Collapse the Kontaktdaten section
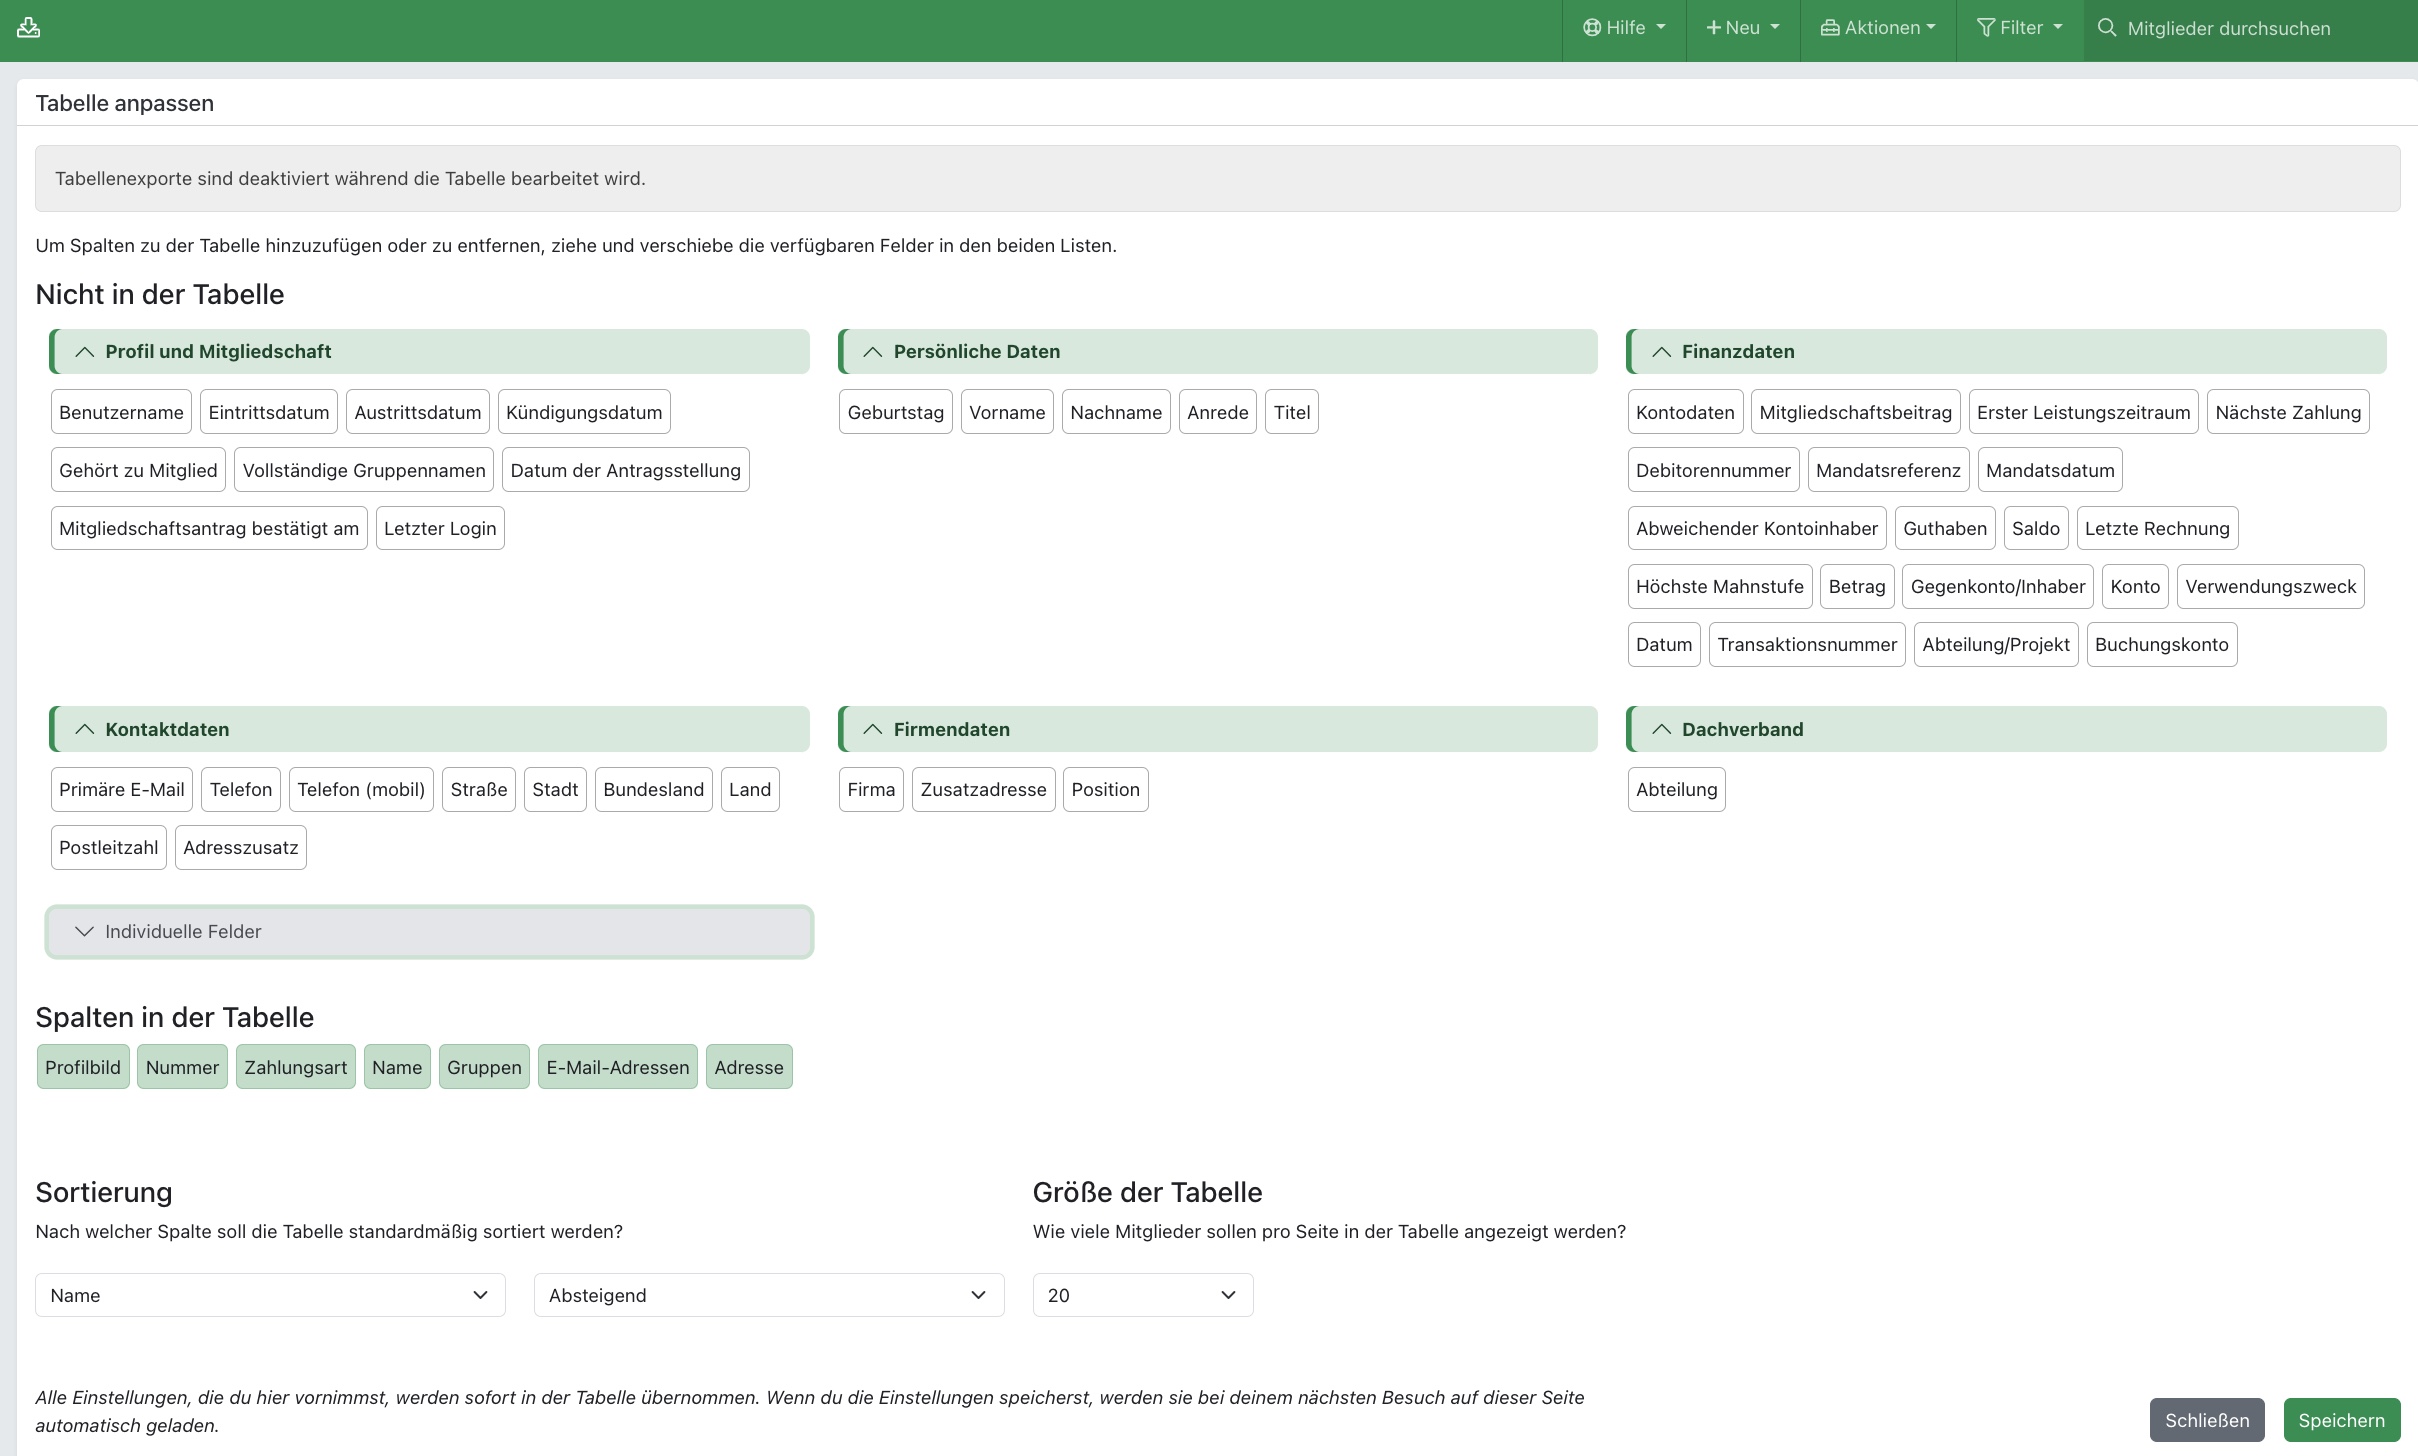Image resolution: width=2418 pixels, height=1456 pixels. tap(430, 730)
